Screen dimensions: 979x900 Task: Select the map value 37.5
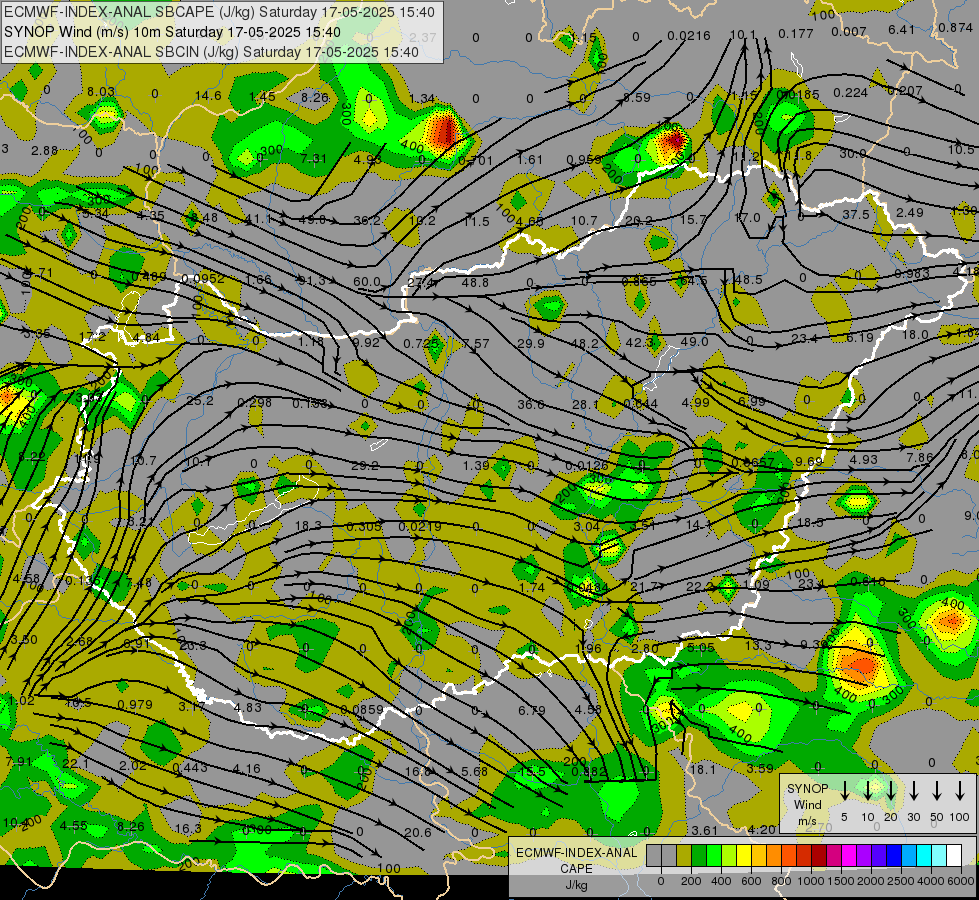click(855, 214)
